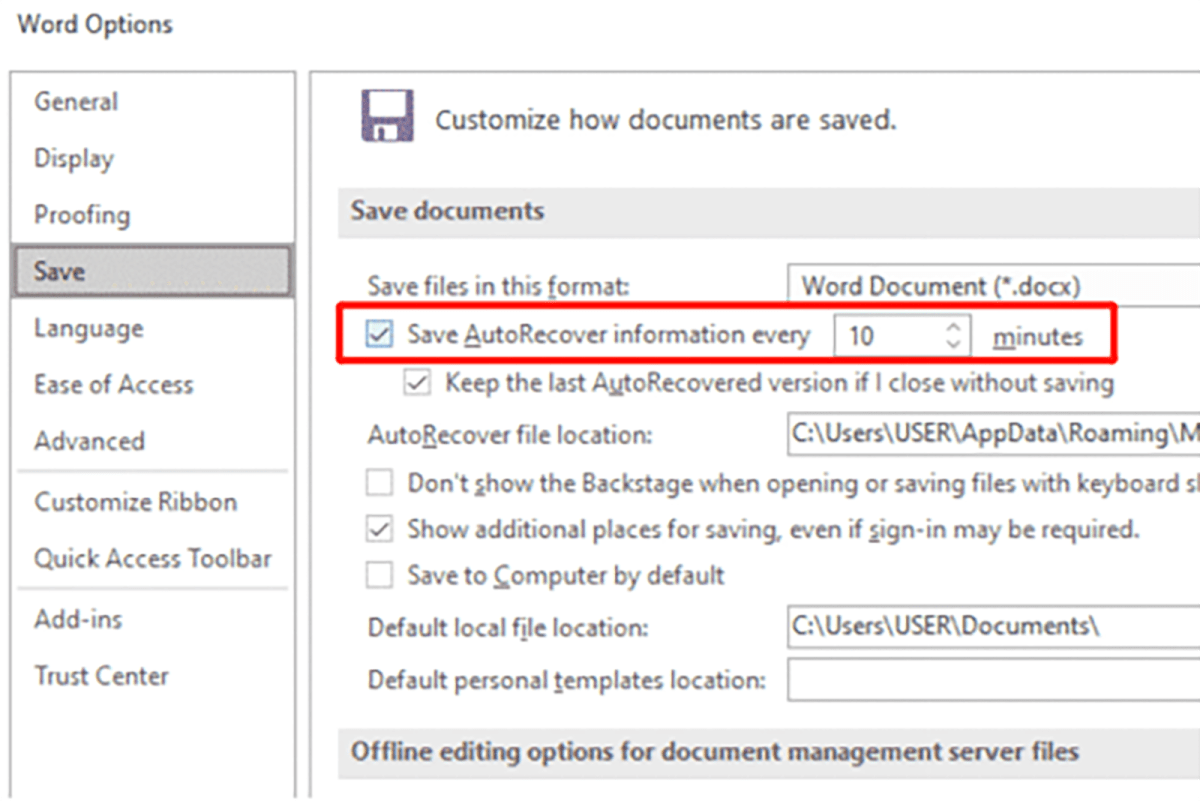Image resolution: width=1200 pixels, height=801 pixels.
Task: Enable Save to Computer by default
Action: (379, 576)
